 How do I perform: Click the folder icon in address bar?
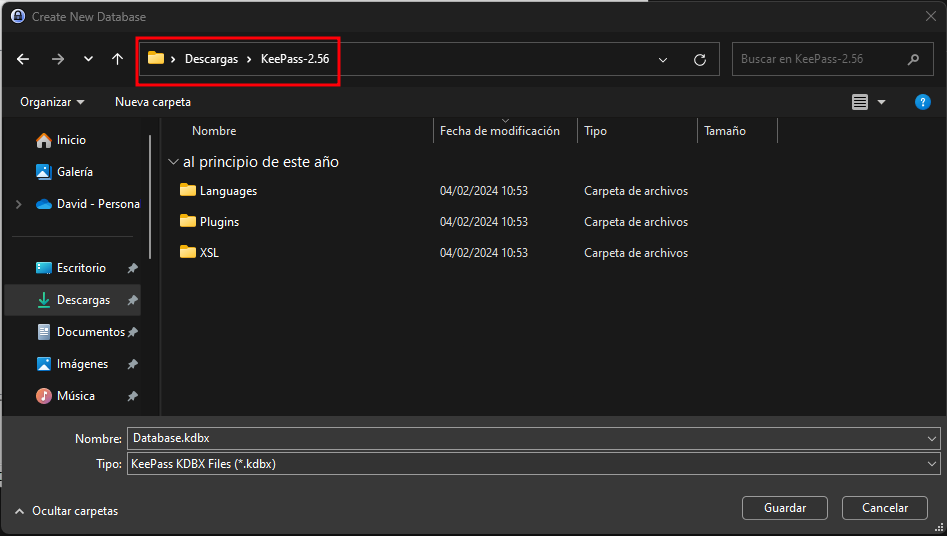156,58
